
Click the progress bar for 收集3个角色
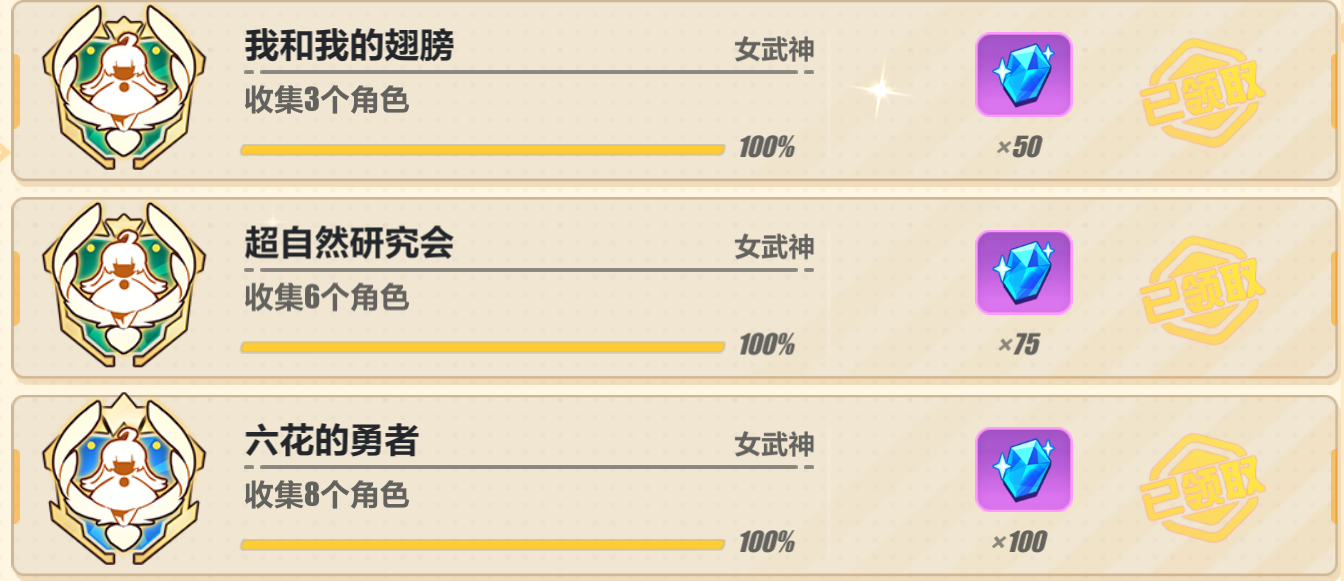pos(483,150)
